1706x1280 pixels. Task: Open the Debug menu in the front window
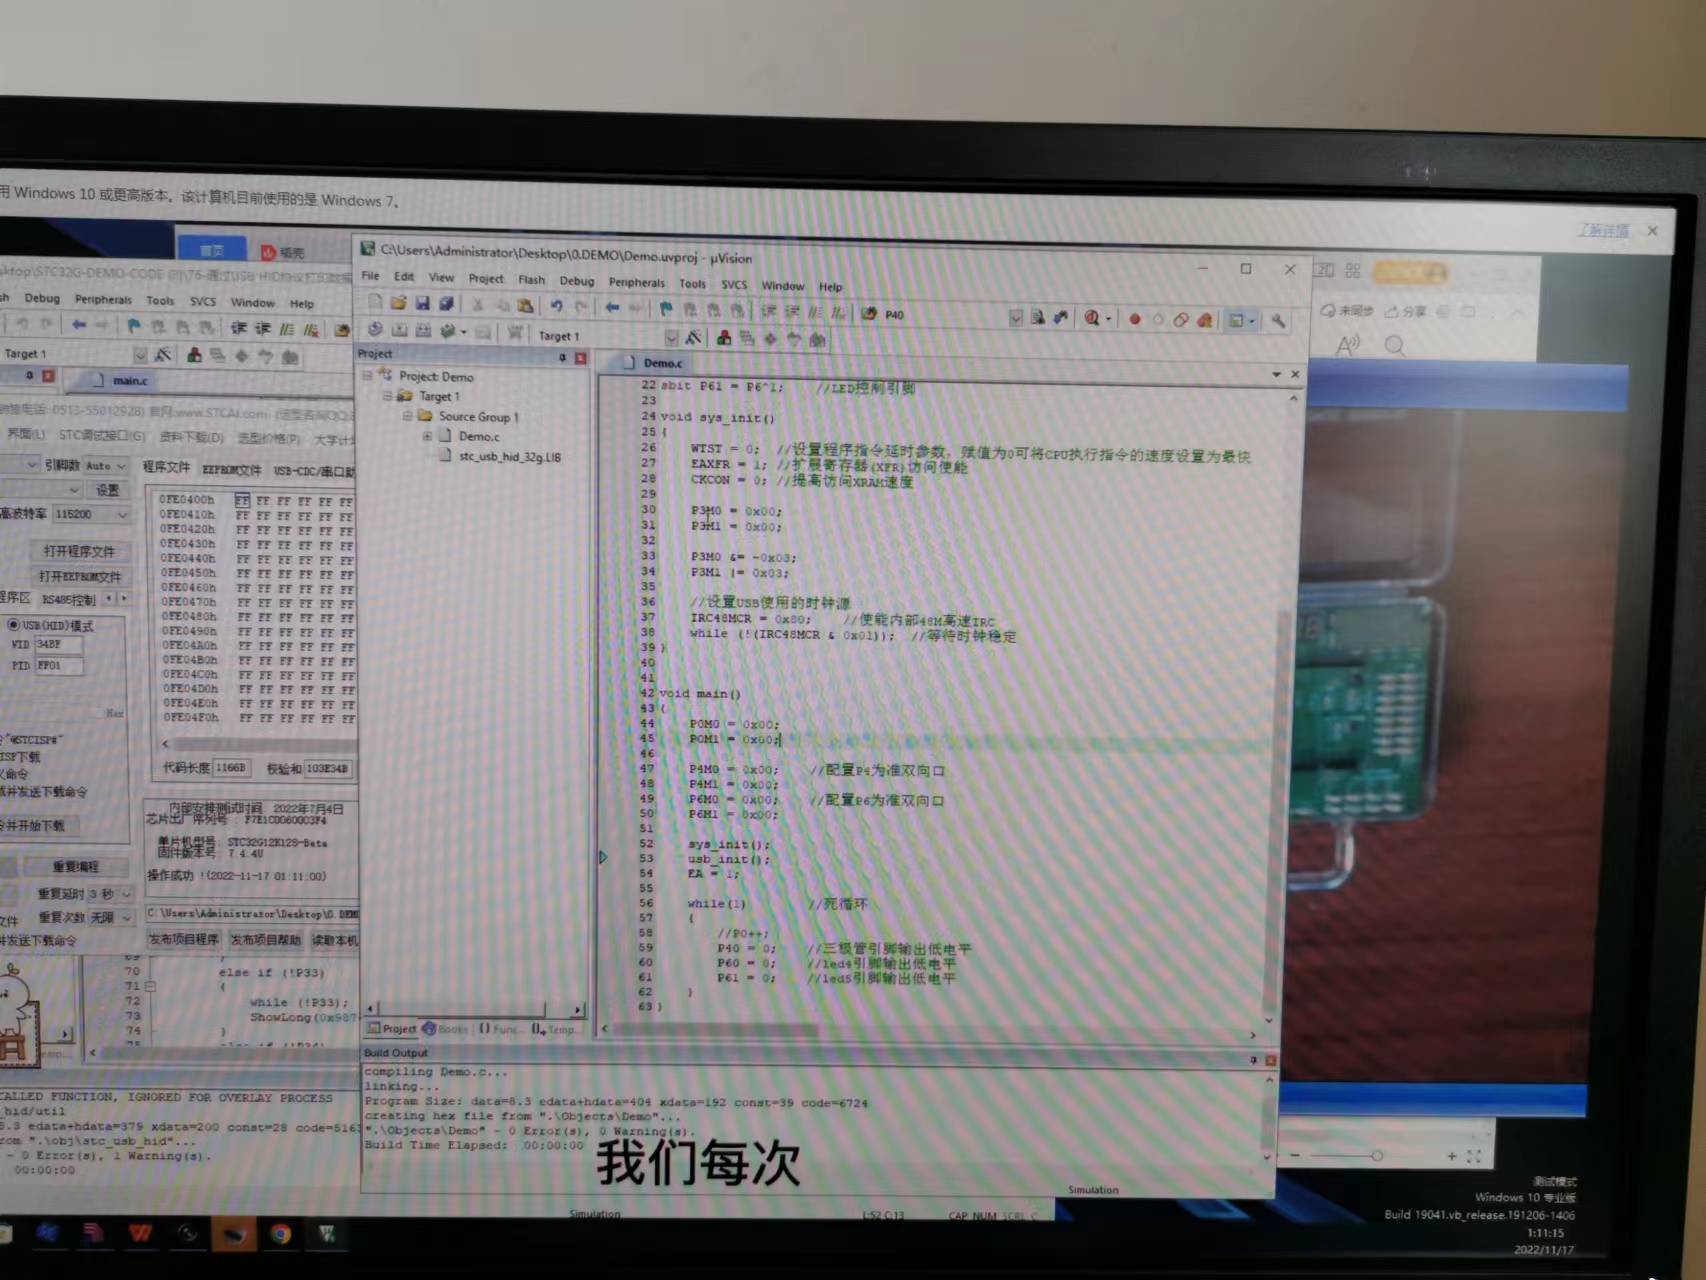pos(577,281)
